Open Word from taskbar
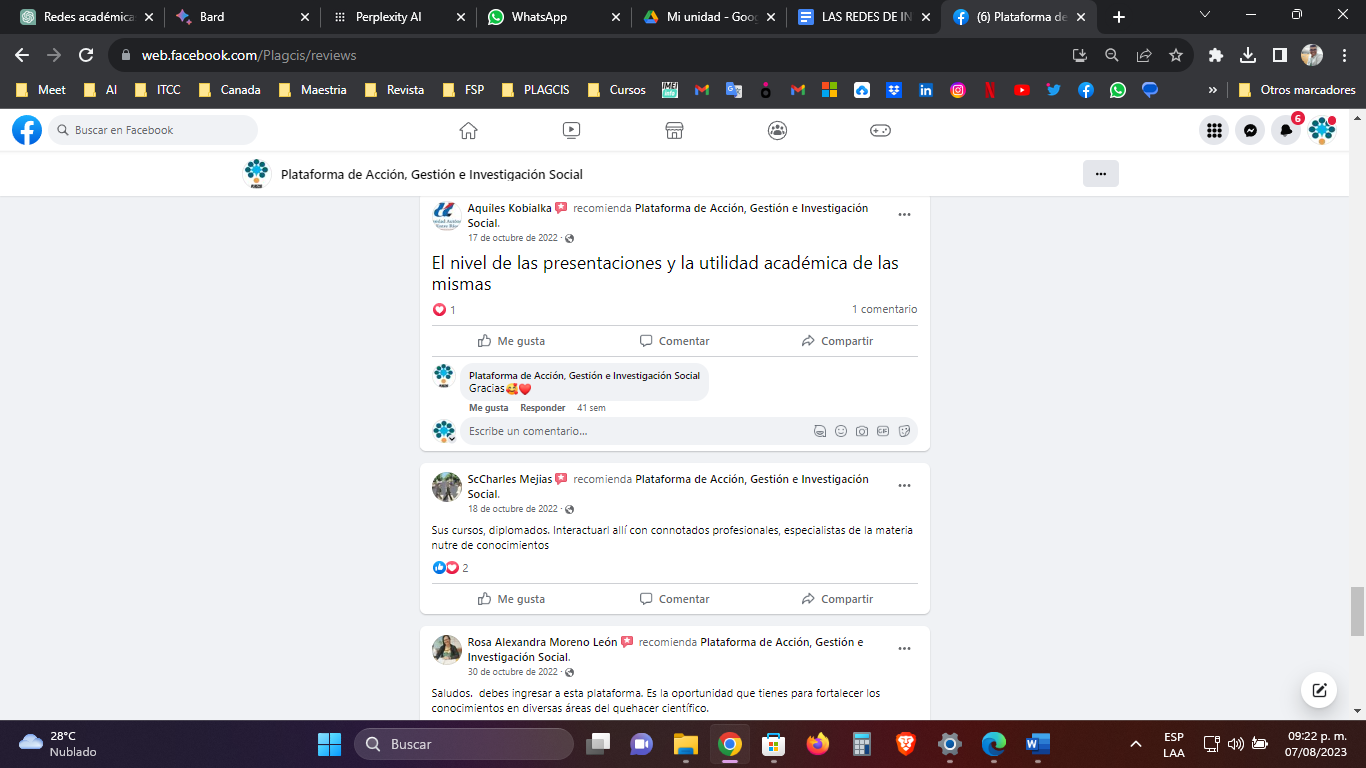Screen dimensions: 1366x768 coord(1037,744)
